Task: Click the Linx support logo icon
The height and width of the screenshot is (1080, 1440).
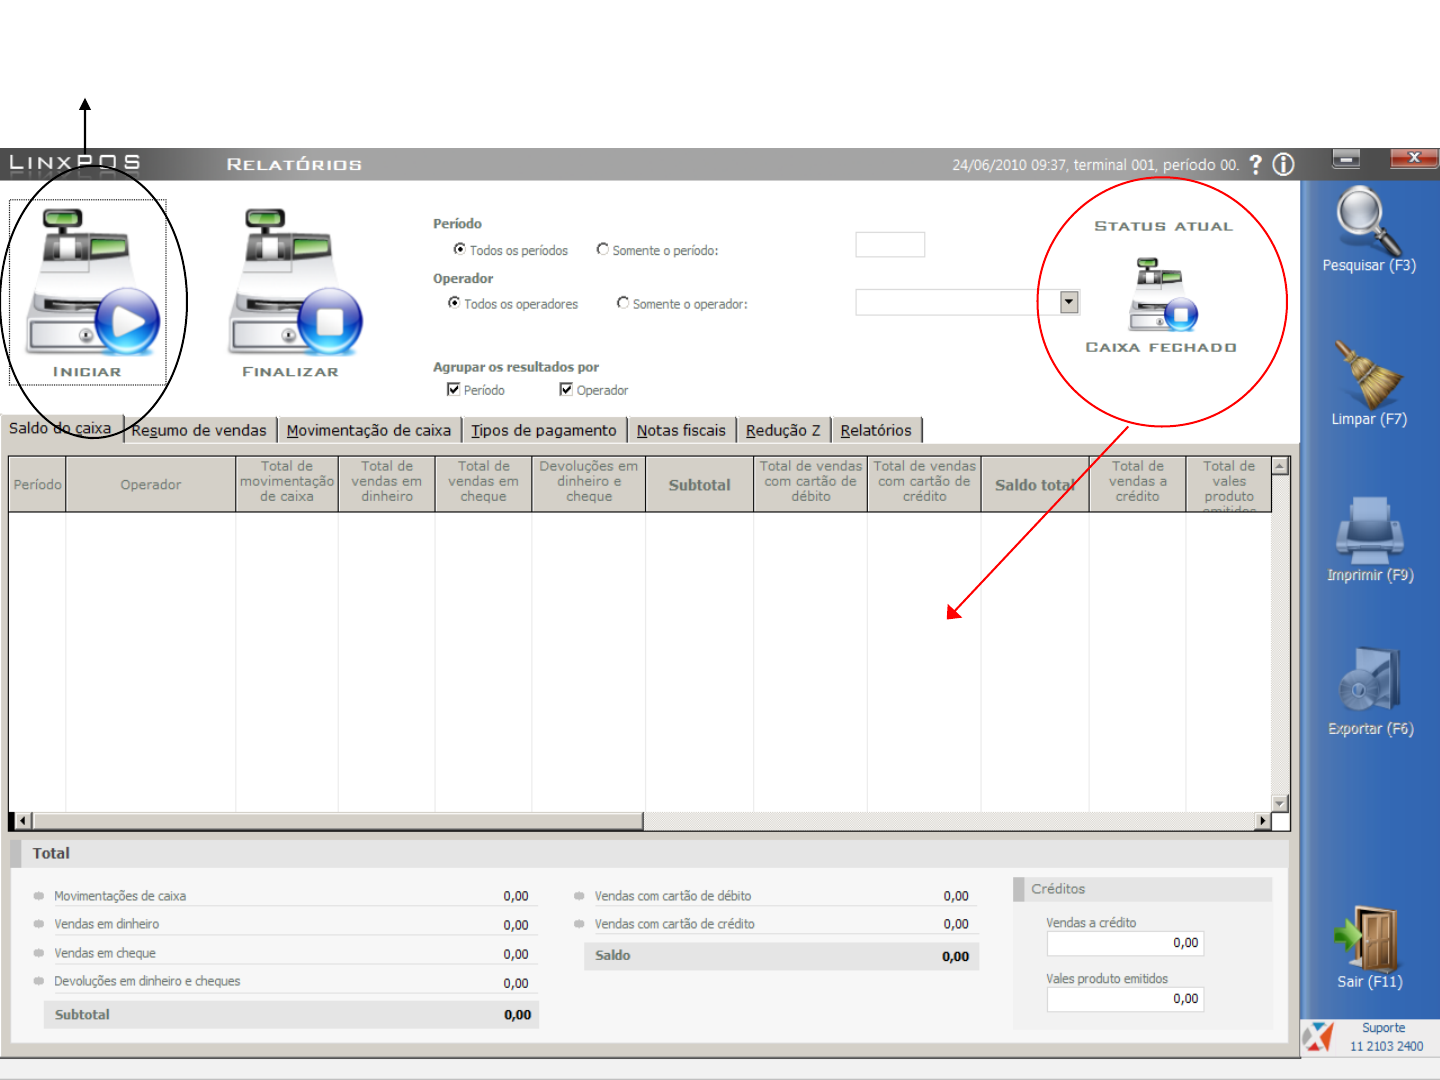Action: pos(1320,1037)
